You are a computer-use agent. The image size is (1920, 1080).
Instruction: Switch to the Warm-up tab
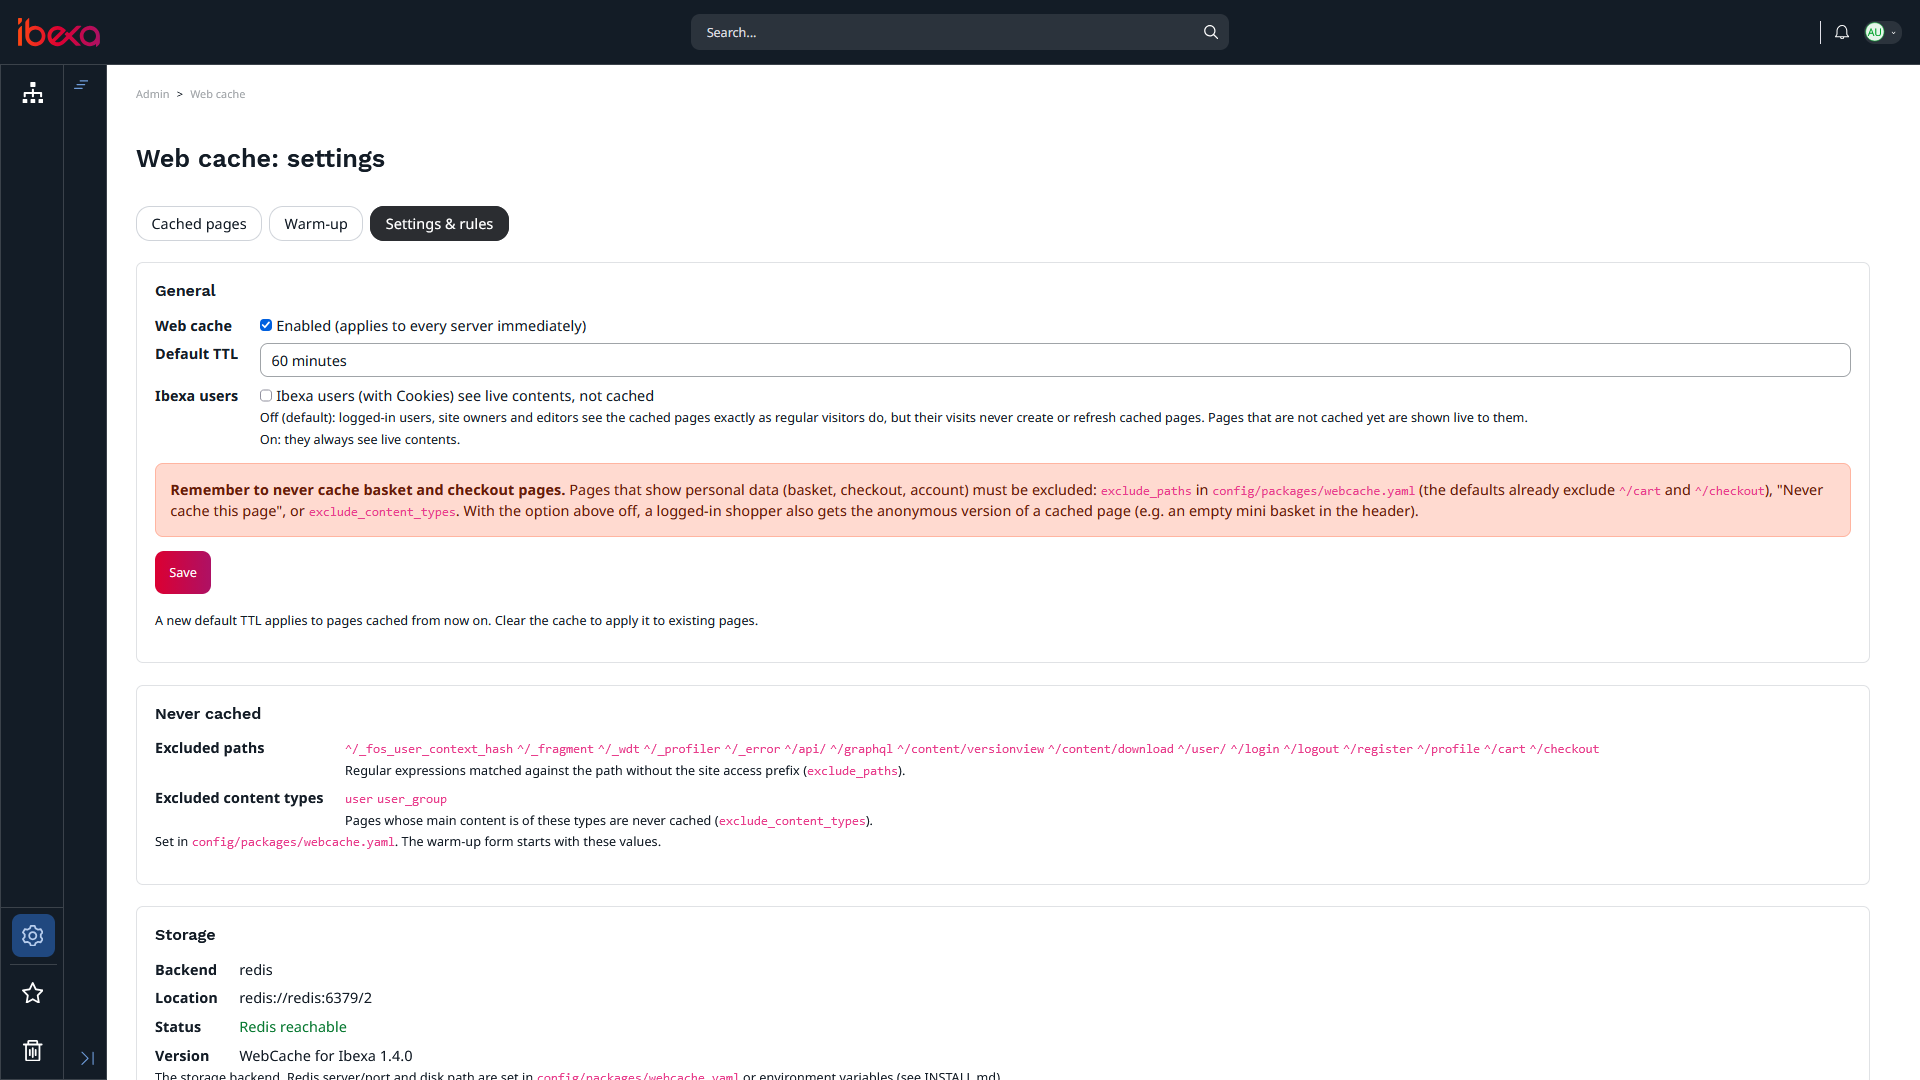point(316,223)
